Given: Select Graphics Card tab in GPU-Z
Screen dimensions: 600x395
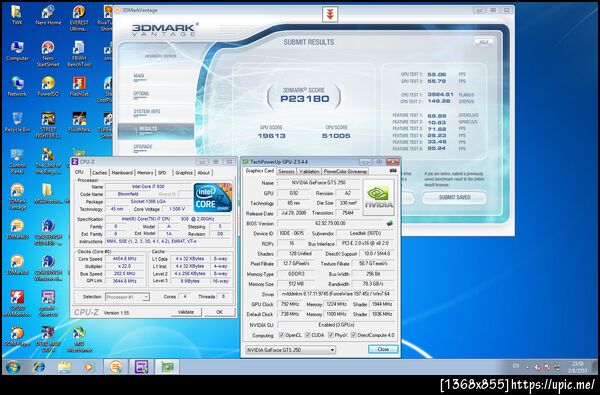Looking at the screenshot, I should 259,171.
